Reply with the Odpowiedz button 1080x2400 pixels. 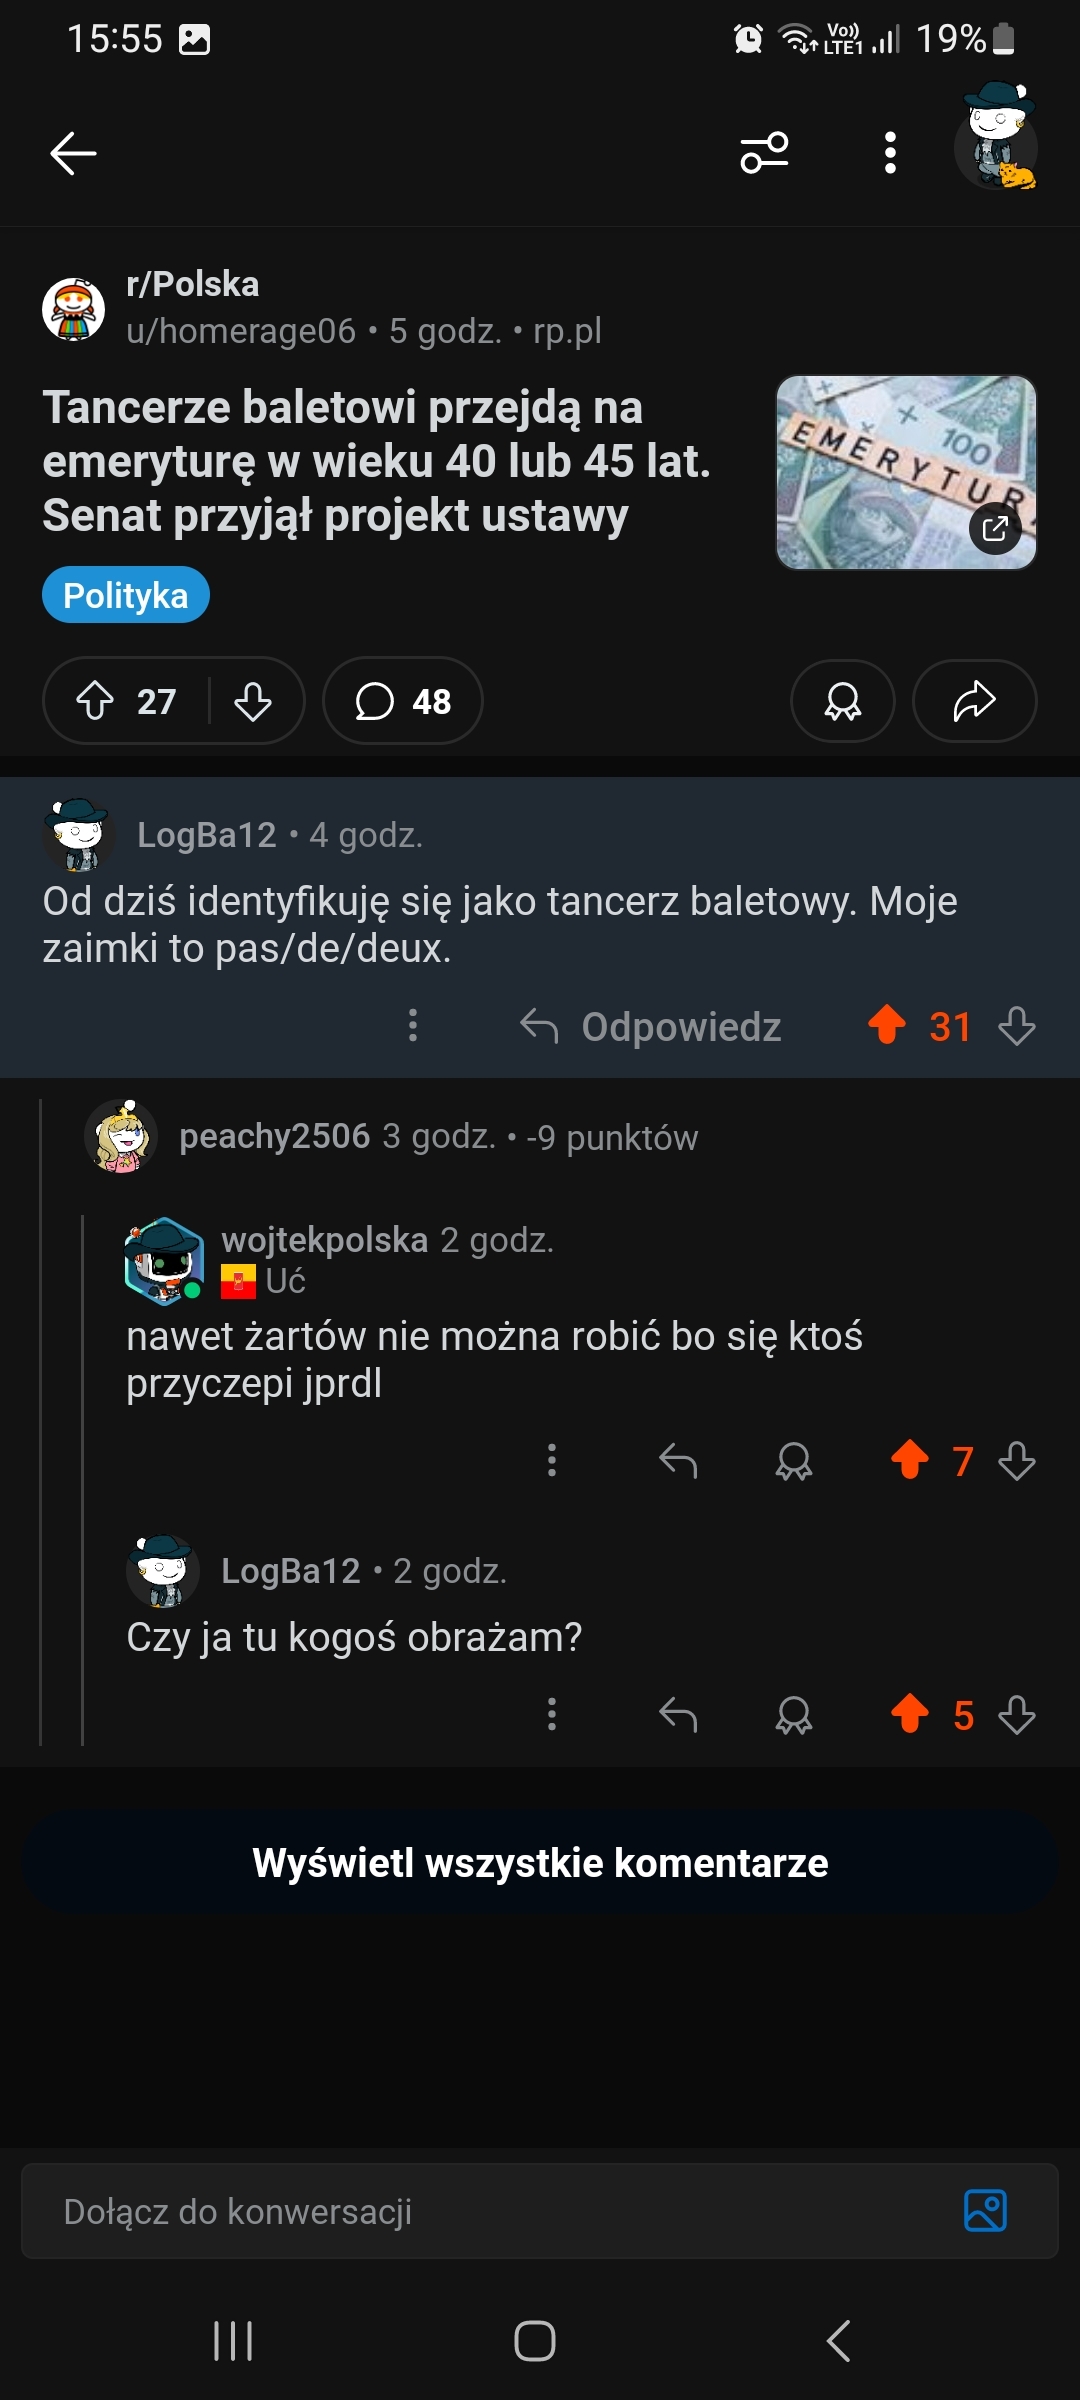tap(651, 1027)
